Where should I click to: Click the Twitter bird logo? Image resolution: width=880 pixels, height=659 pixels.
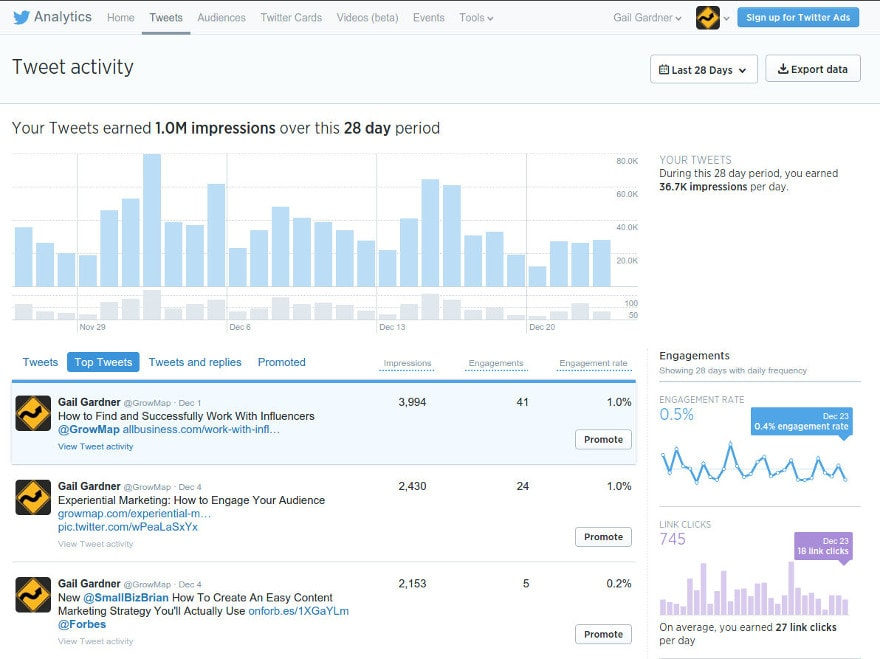21,17
